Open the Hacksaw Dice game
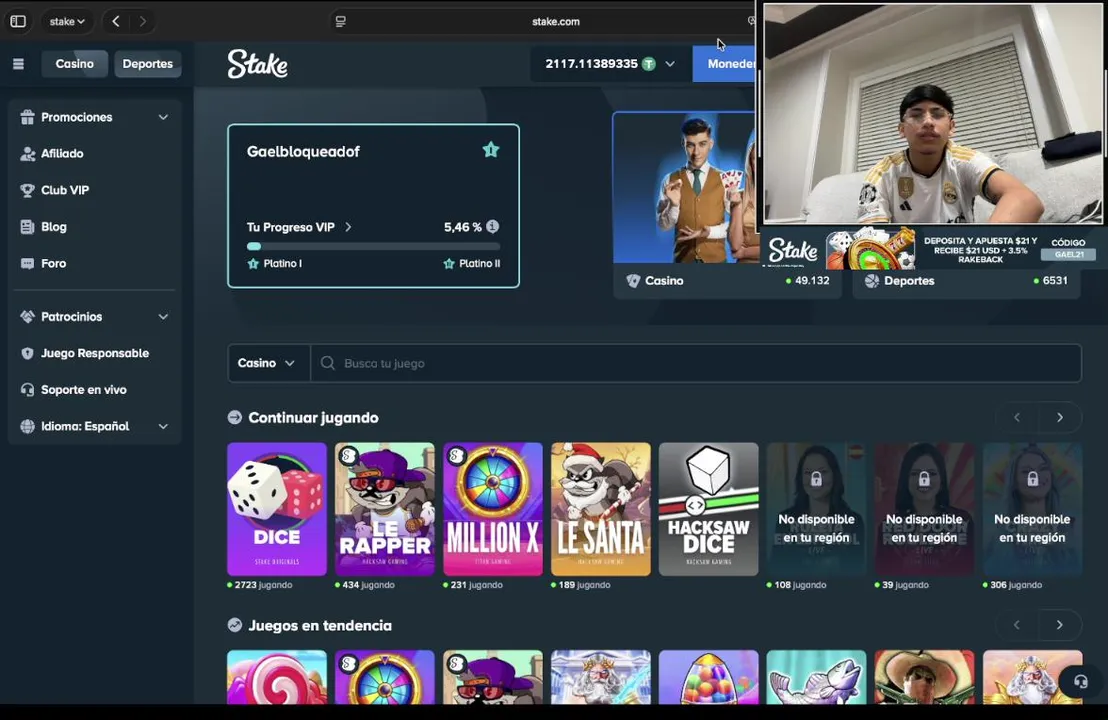The height and width of the screenshot is (720, 1108). 708,509
